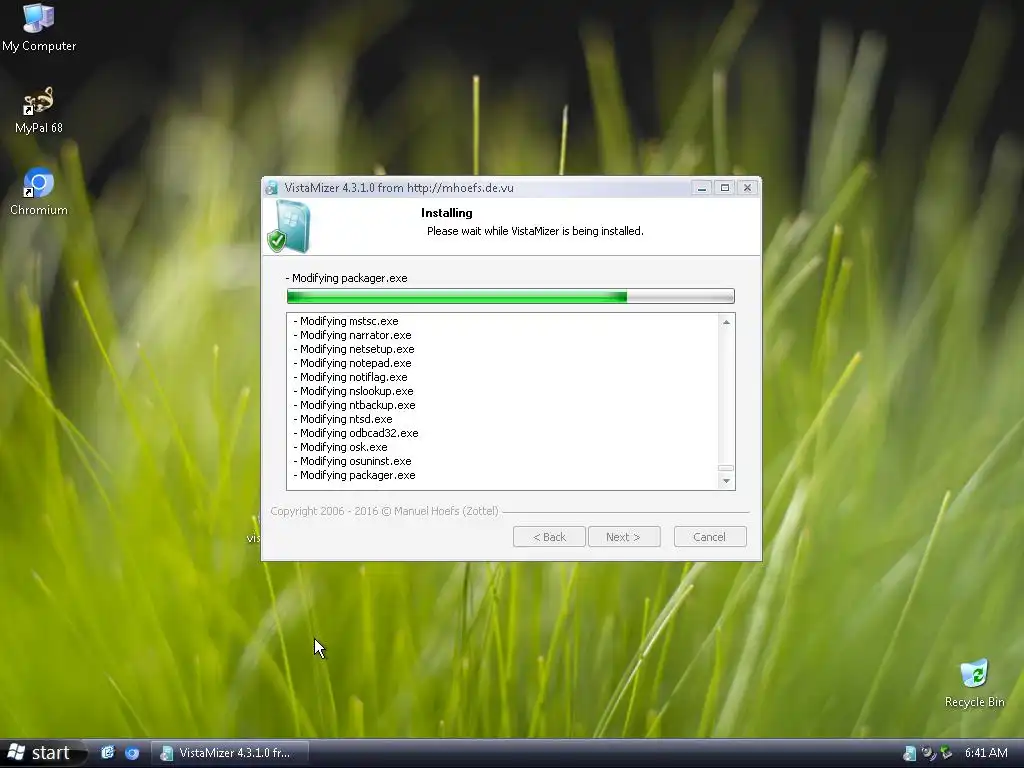The image size is (1024, 768).
Task: Click the copyright Manuel Hoefs text
Action: (x=384, y=511)
